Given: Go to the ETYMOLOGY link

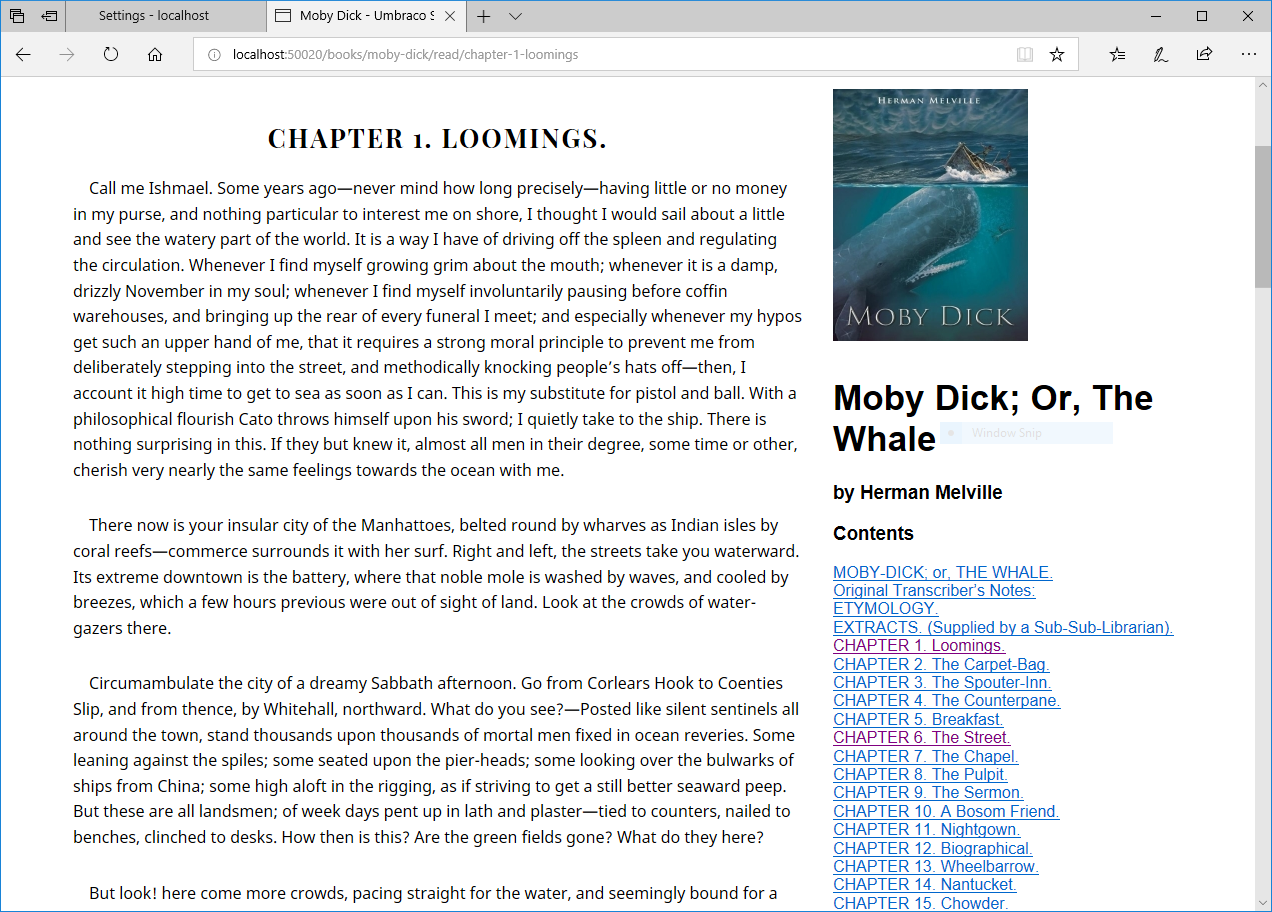Looking at the screenshot, I should tap(886, 609).
